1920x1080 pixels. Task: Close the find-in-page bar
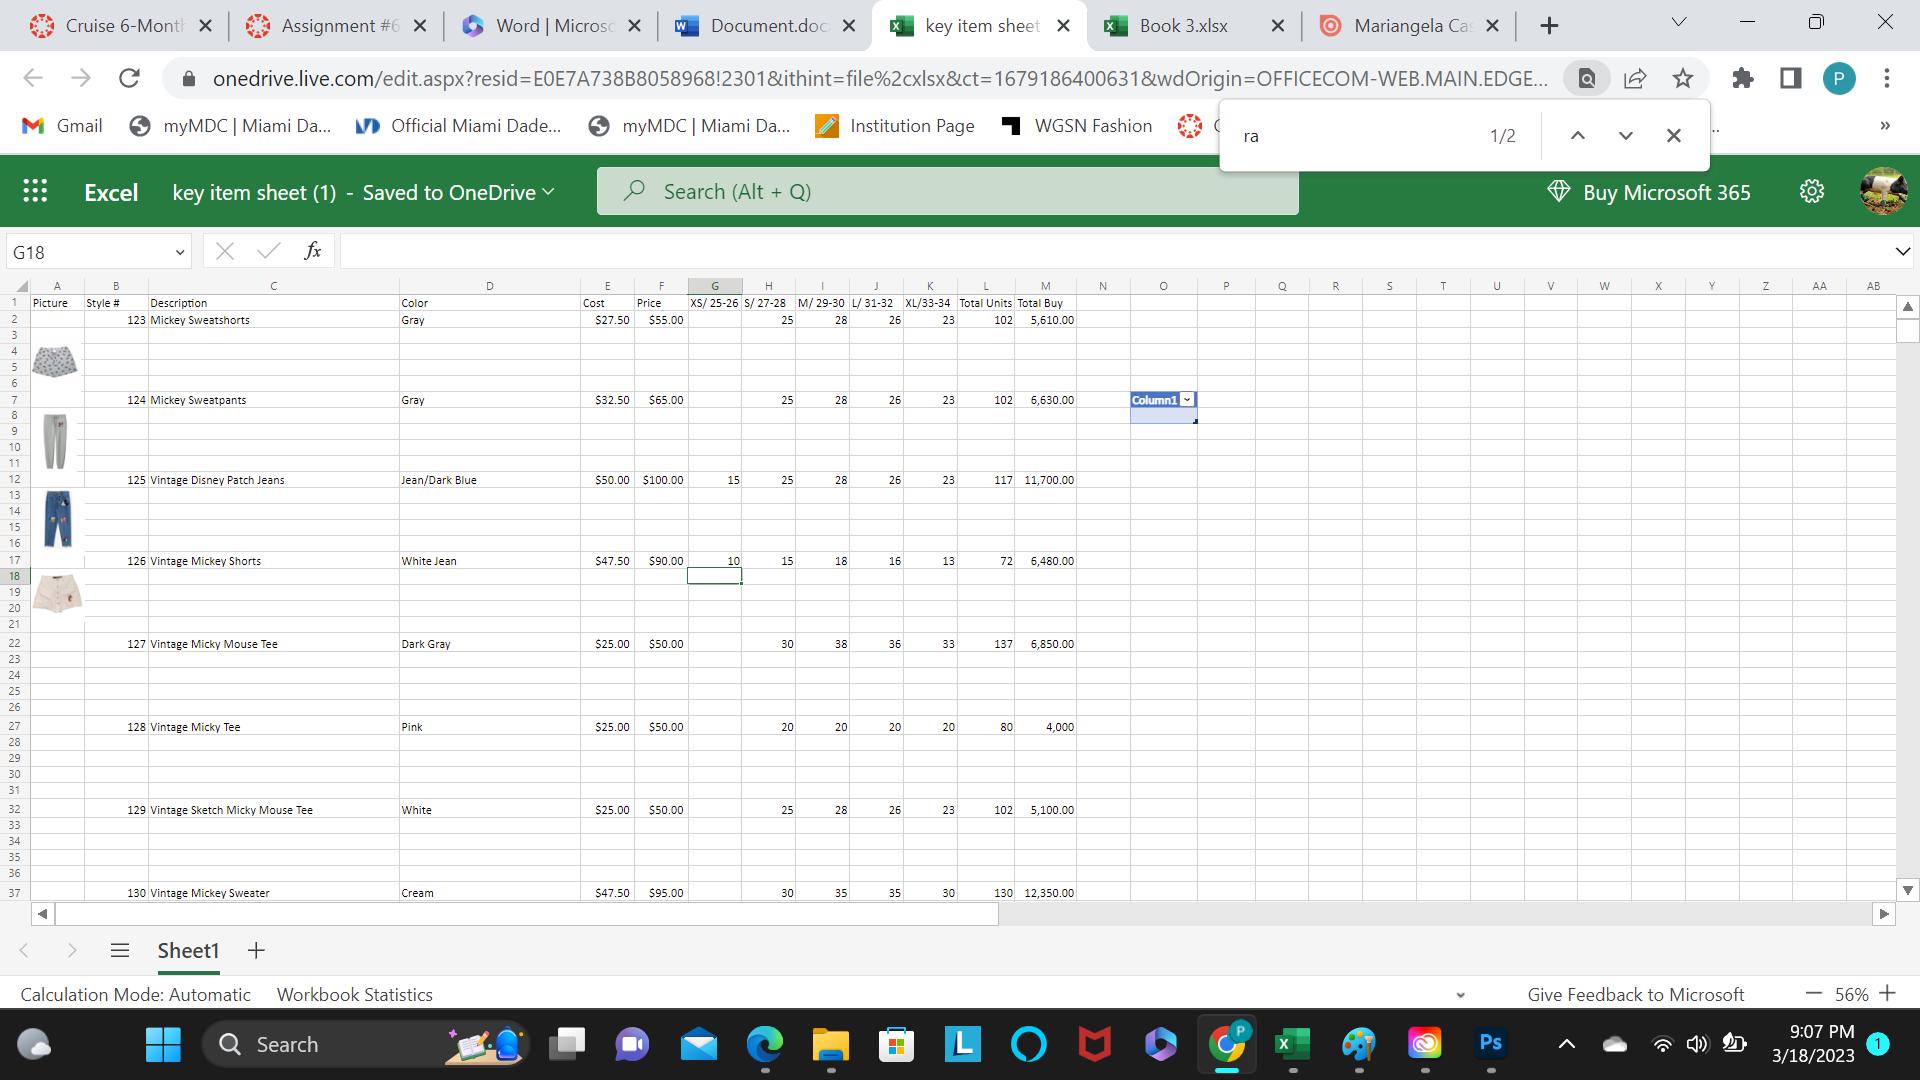pos(1673,136)
